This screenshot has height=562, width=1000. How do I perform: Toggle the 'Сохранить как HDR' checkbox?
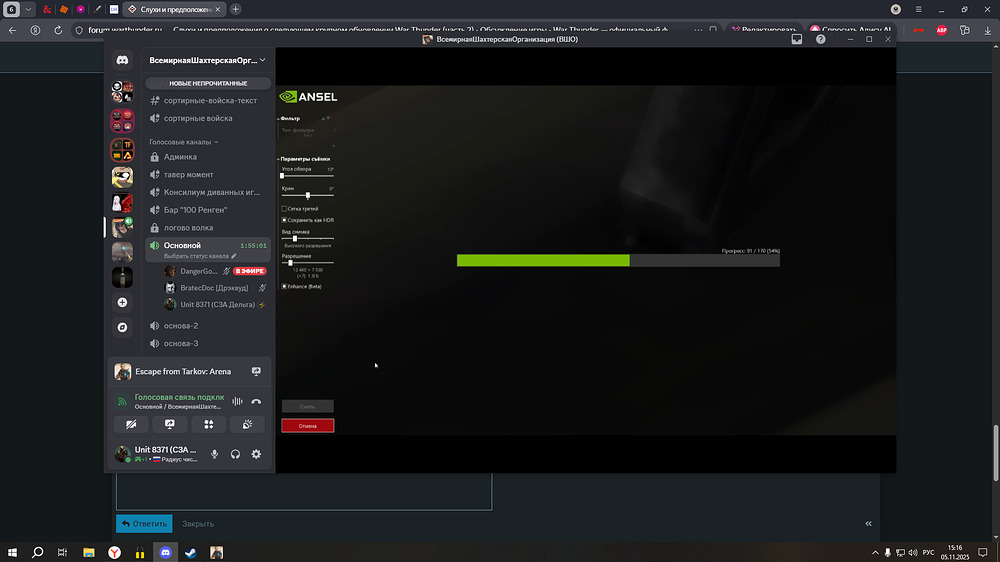tap(285, 219)
